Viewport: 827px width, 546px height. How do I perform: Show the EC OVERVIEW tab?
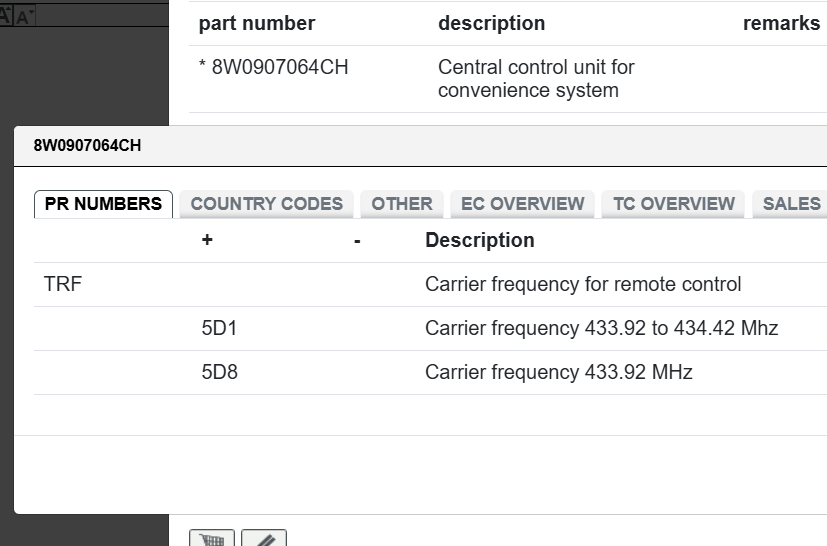pos(522,204)
